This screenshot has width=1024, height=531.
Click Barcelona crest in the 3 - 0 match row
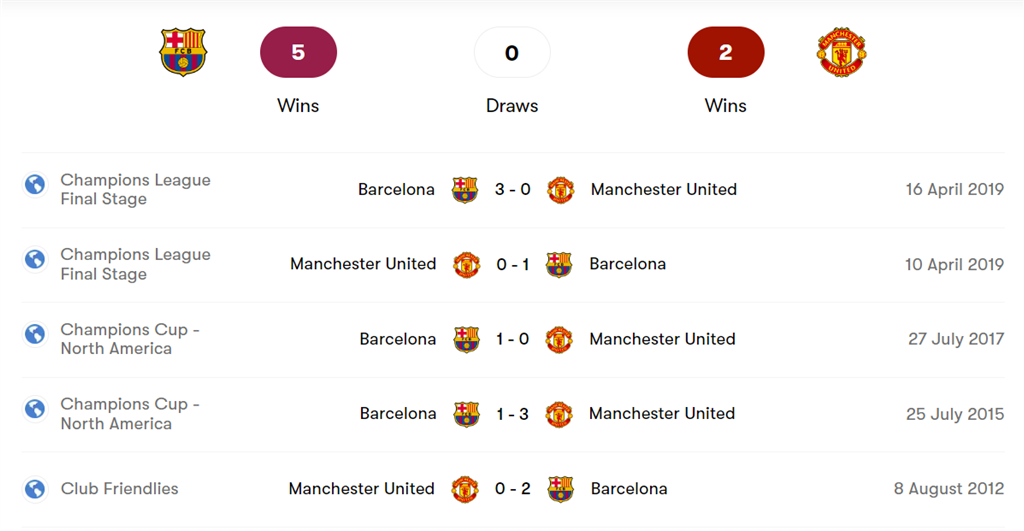click(x=465, y=190)
